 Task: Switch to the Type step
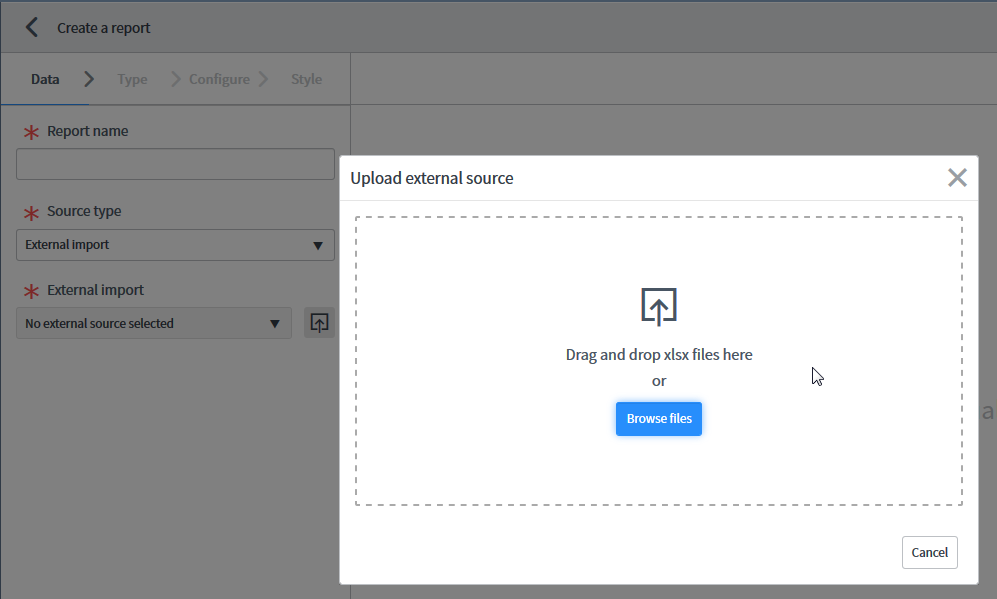(x=132, y=78)
